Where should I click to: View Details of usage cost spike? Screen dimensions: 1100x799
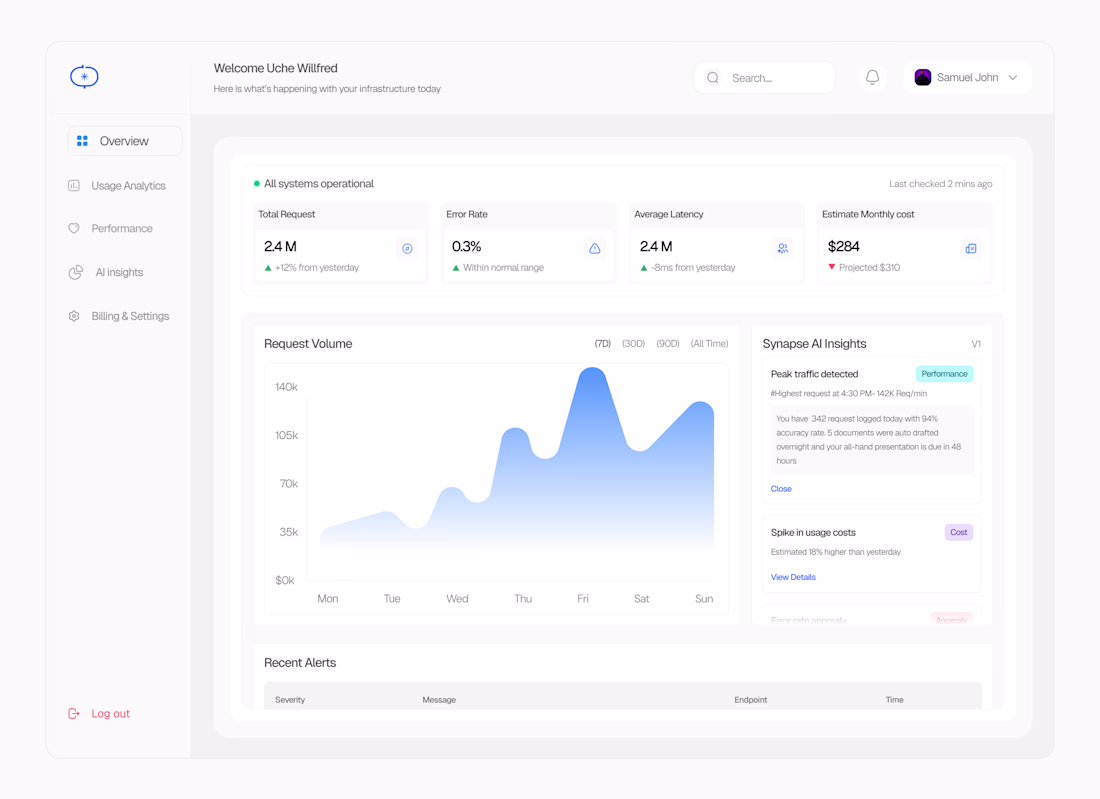[793, 577]
